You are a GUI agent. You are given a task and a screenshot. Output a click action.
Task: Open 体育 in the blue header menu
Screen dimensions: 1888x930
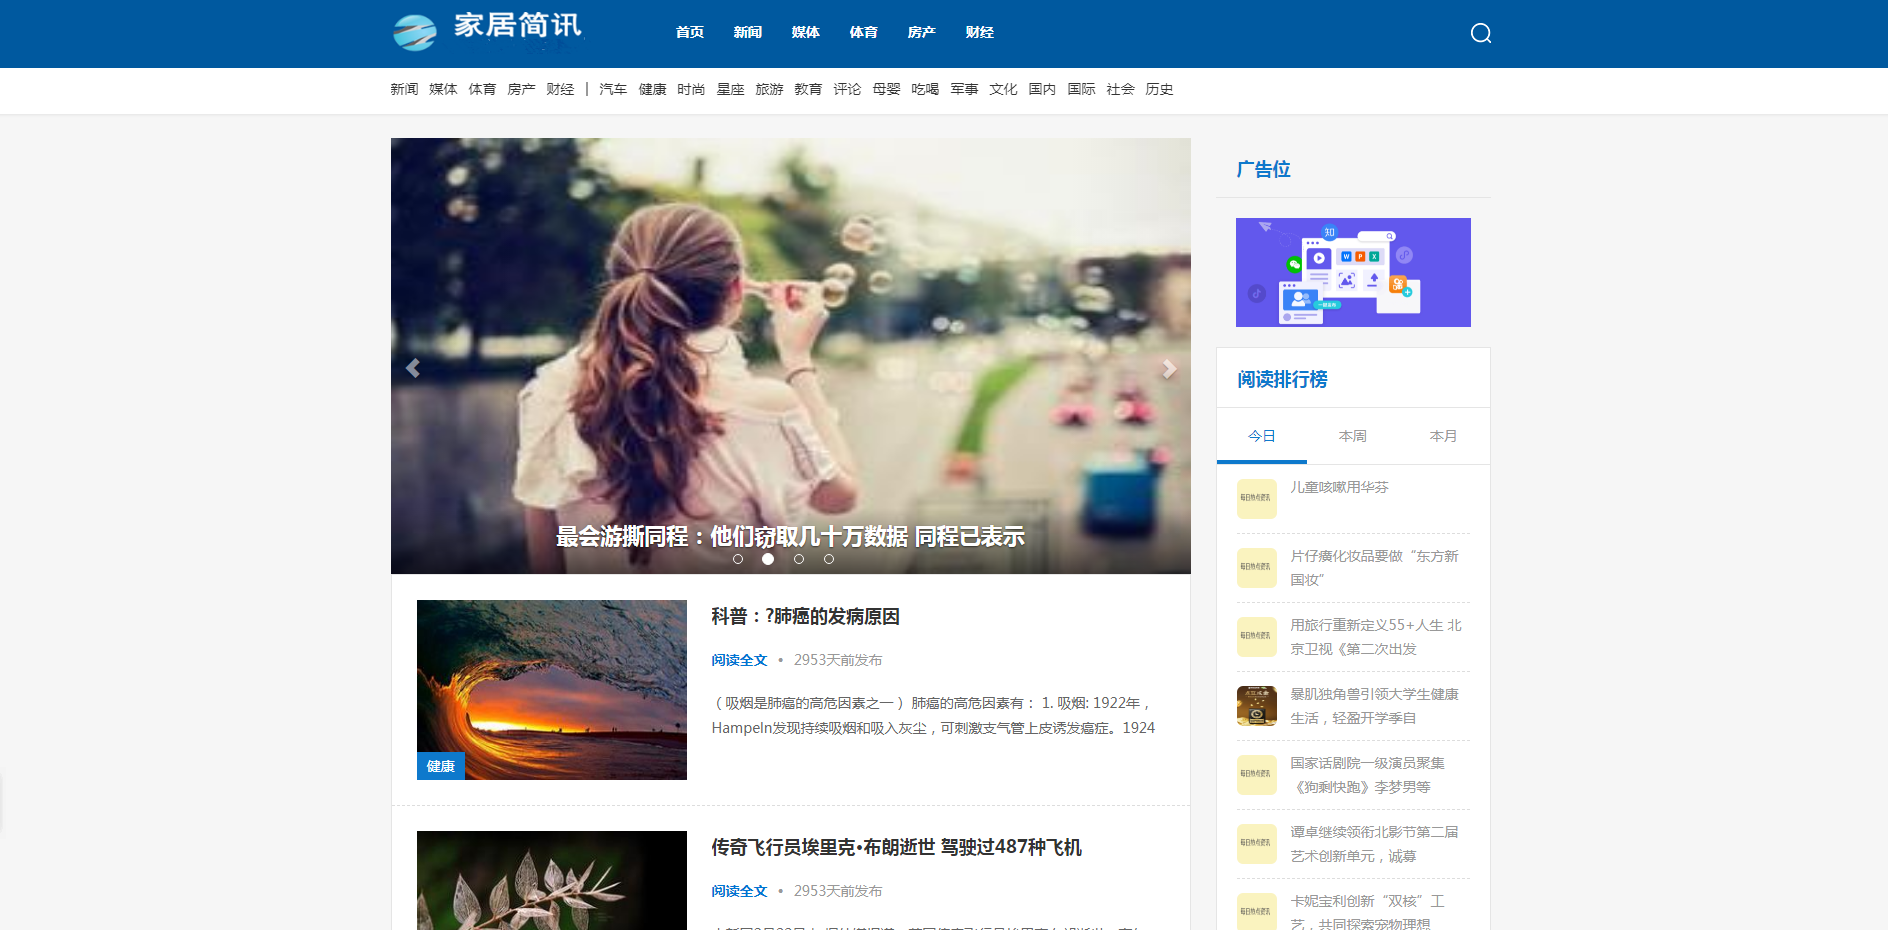click(864, 32)
